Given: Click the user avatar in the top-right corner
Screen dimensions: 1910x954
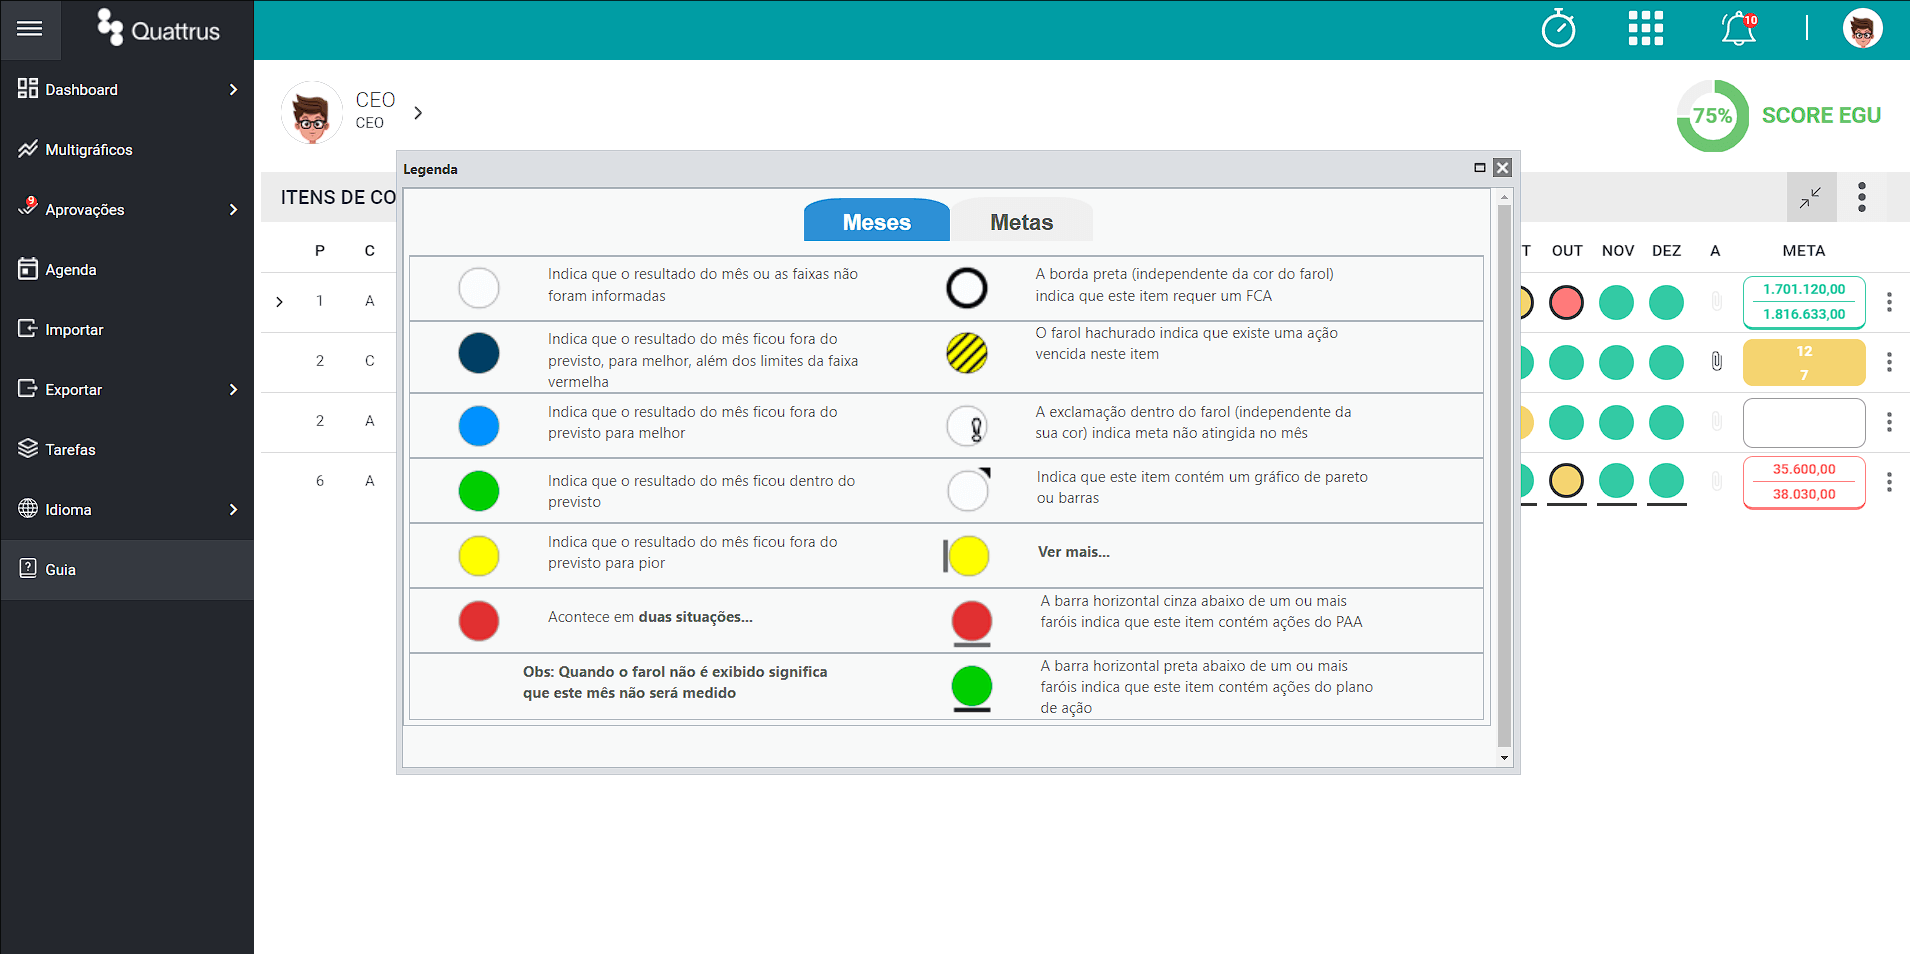Looking at the screenshot, I should tap(1862, 28).
